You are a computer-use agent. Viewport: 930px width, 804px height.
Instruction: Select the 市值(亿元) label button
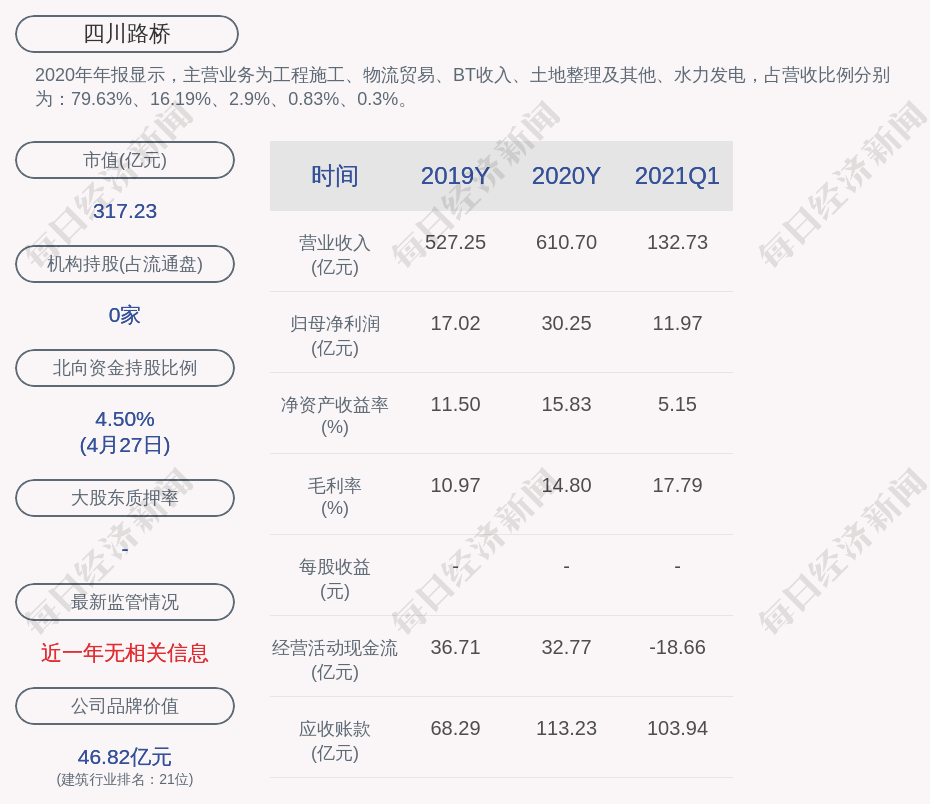(x=125, y=160)
